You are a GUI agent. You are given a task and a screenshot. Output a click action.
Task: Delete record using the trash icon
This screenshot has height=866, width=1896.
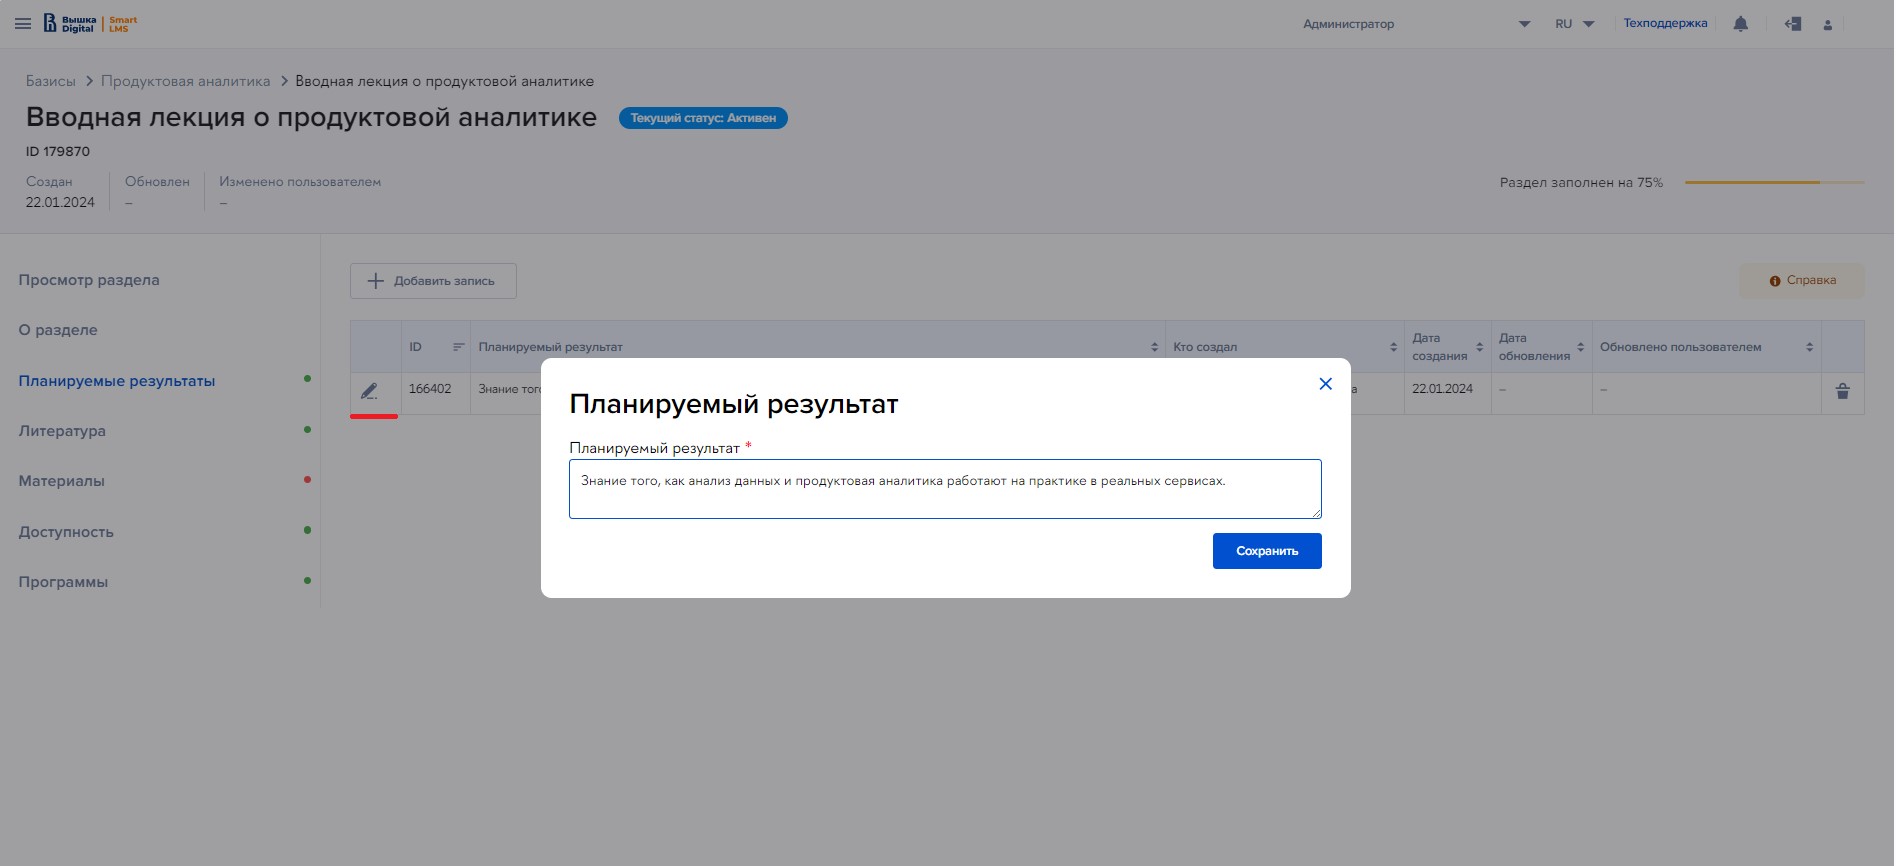pos(1843,391)
